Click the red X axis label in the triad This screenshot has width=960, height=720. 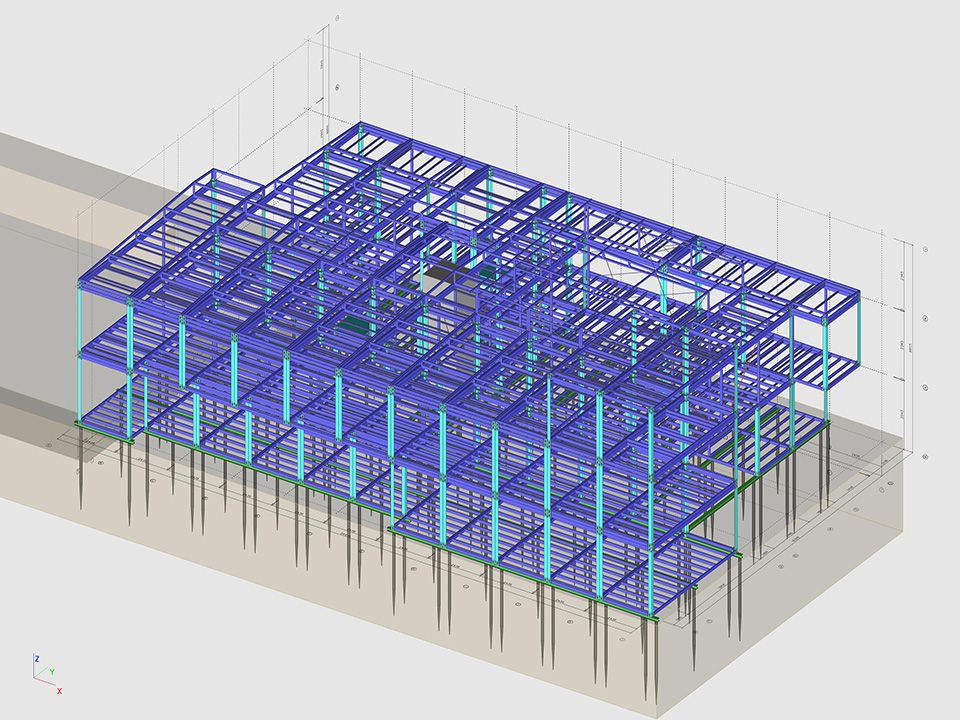click(60, 691)
